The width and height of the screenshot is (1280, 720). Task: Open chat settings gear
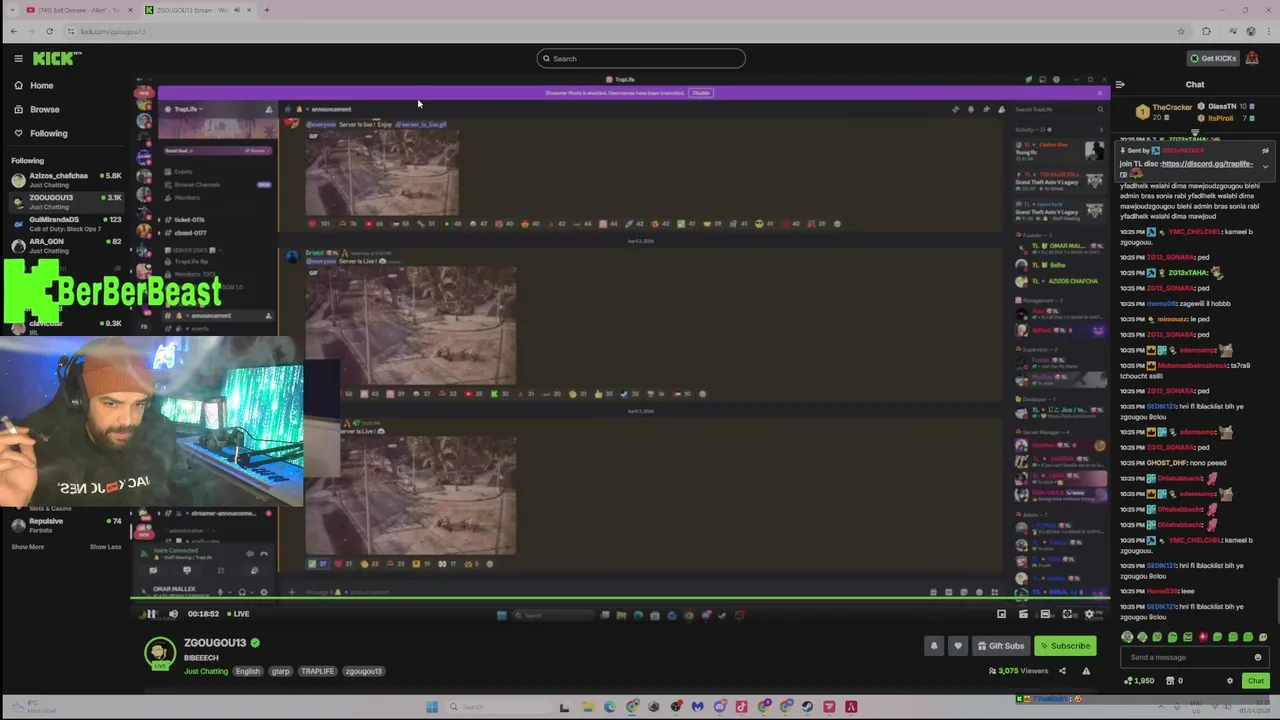pos(1230,681)
